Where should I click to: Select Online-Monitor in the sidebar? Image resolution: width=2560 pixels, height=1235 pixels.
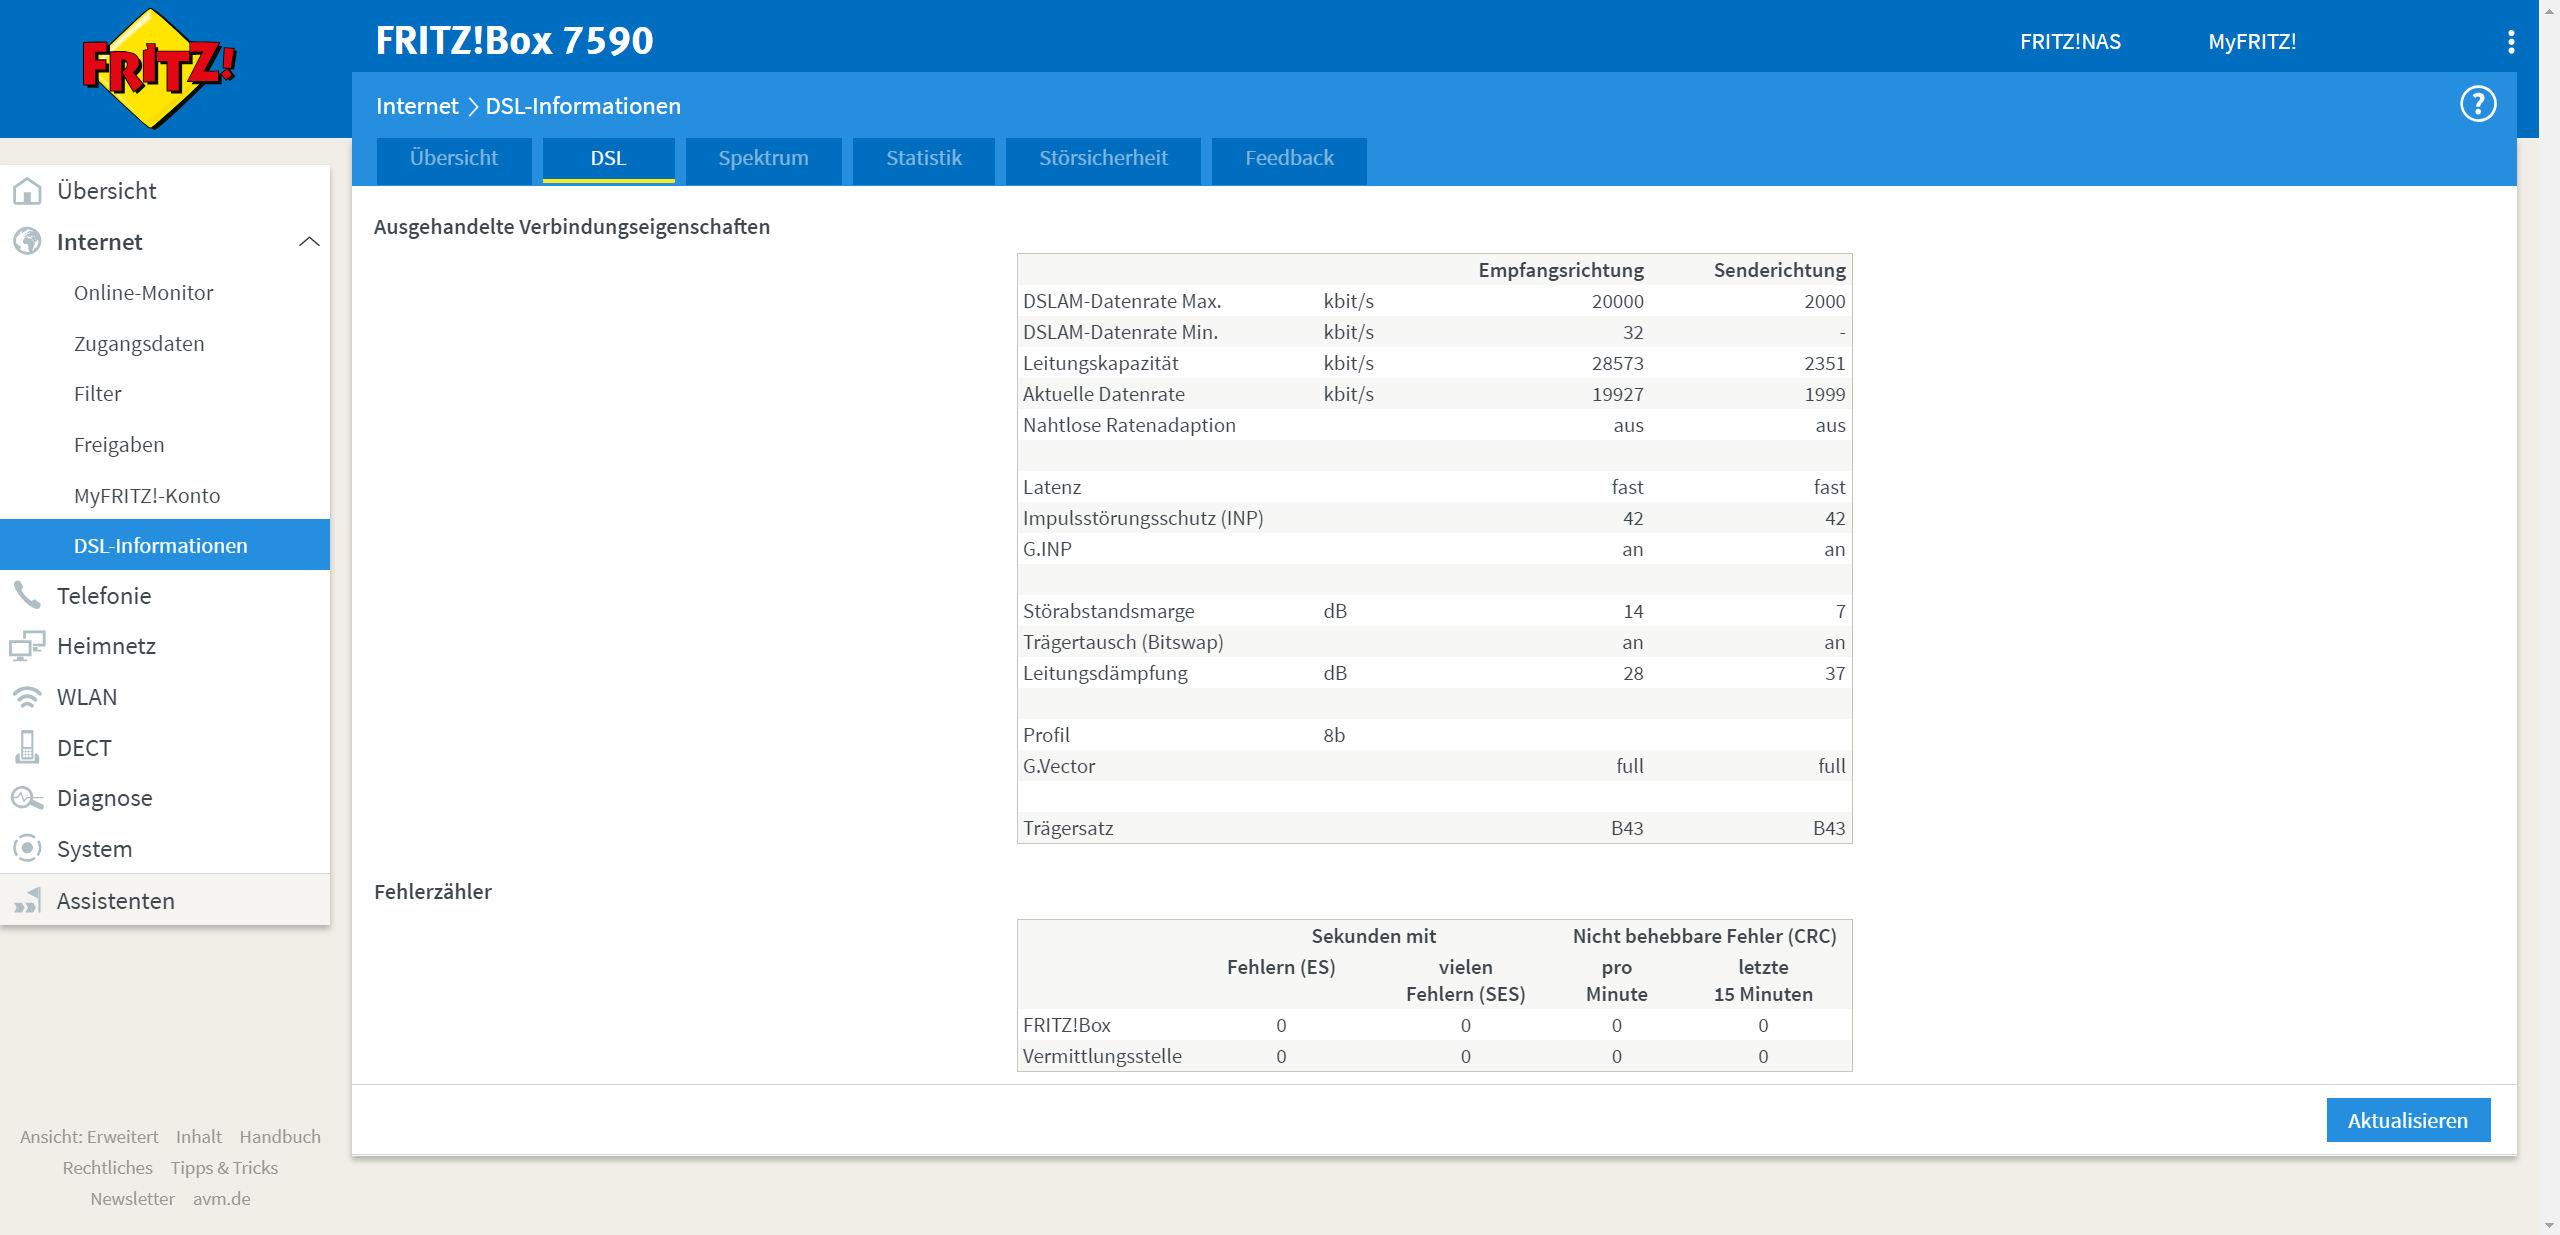pos(143,293)
